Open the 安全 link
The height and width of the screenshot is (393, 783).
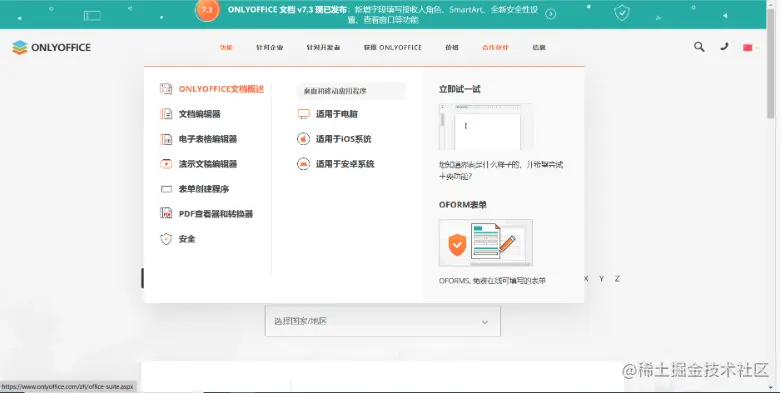187,239
